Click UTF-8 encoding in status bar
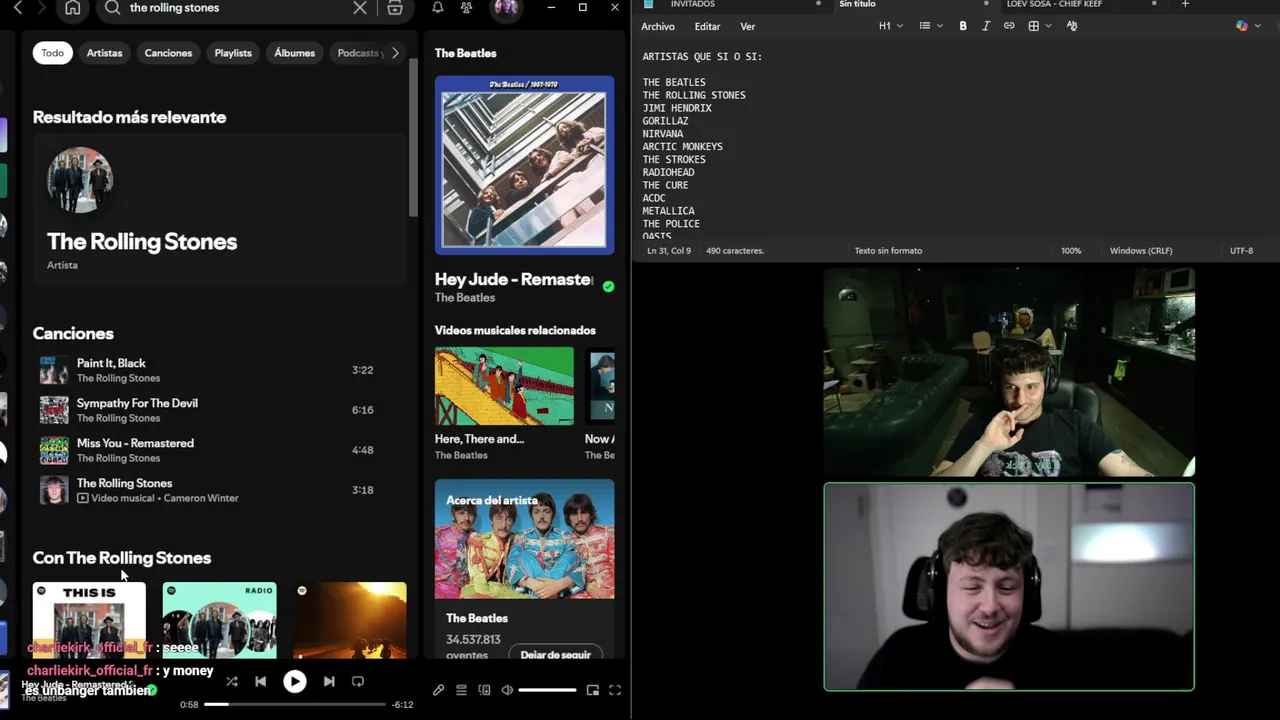 coord(1241,251)
